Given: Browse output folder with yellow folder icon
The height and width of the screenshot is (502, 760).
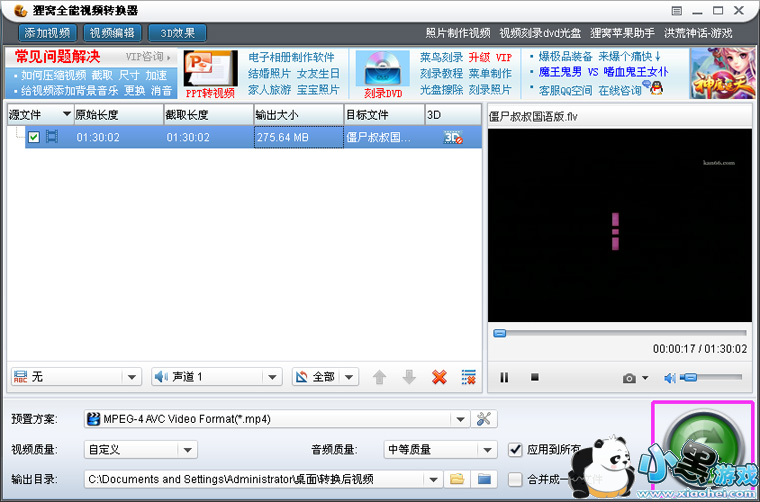Looking at the screenshot, I should 457,480.
